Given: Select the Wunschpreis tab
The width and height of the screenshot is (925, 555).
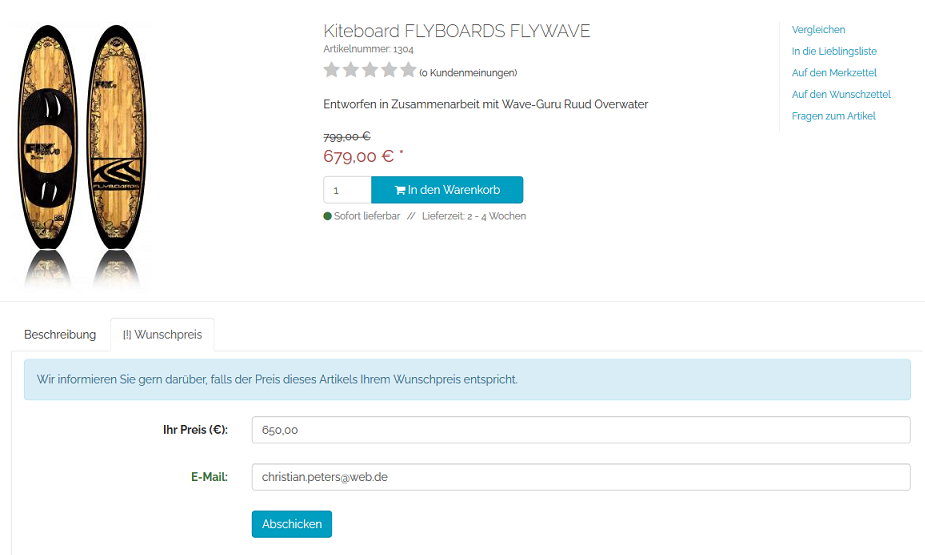Looking at the screenshot, I should pos(162,334).
